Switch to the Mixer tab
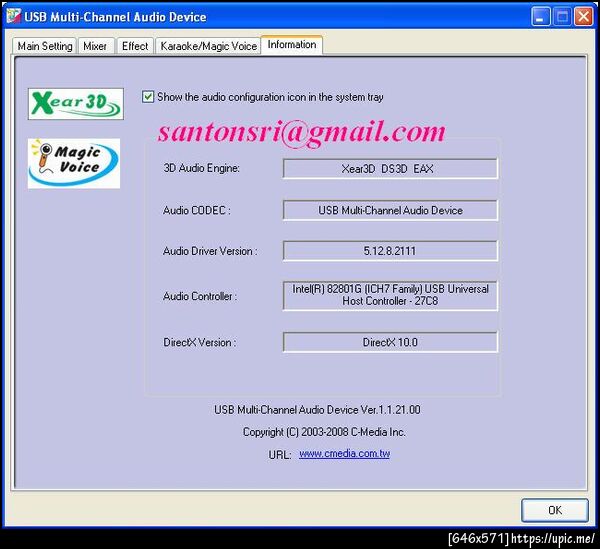Image resolution: width=600 pixels, height=549 pixels. tap(95, 46)
